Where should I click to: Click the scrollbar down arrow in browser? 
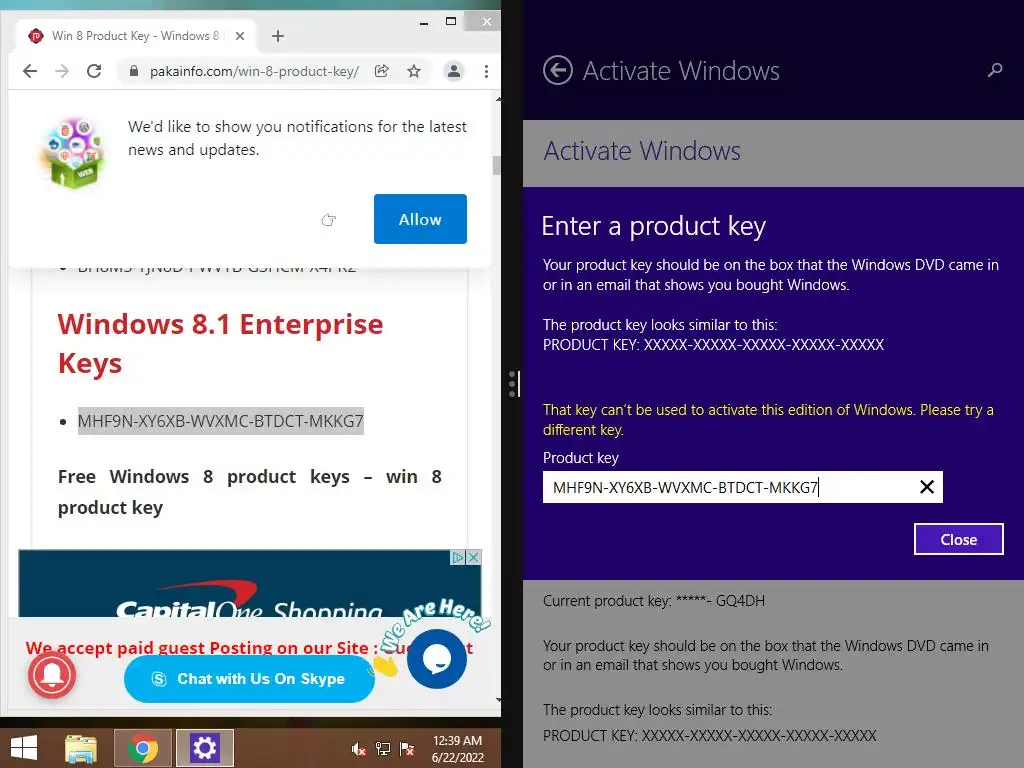coord(498,700)
